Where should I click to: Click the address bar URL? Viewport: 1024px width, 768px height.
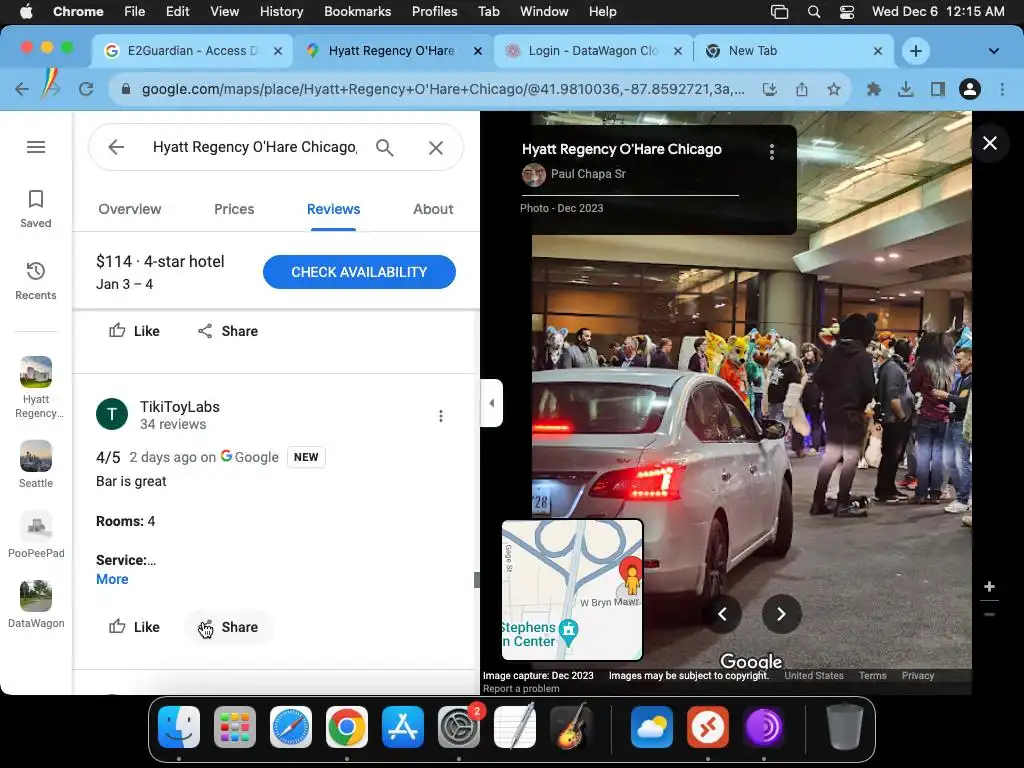coord(443,89)
